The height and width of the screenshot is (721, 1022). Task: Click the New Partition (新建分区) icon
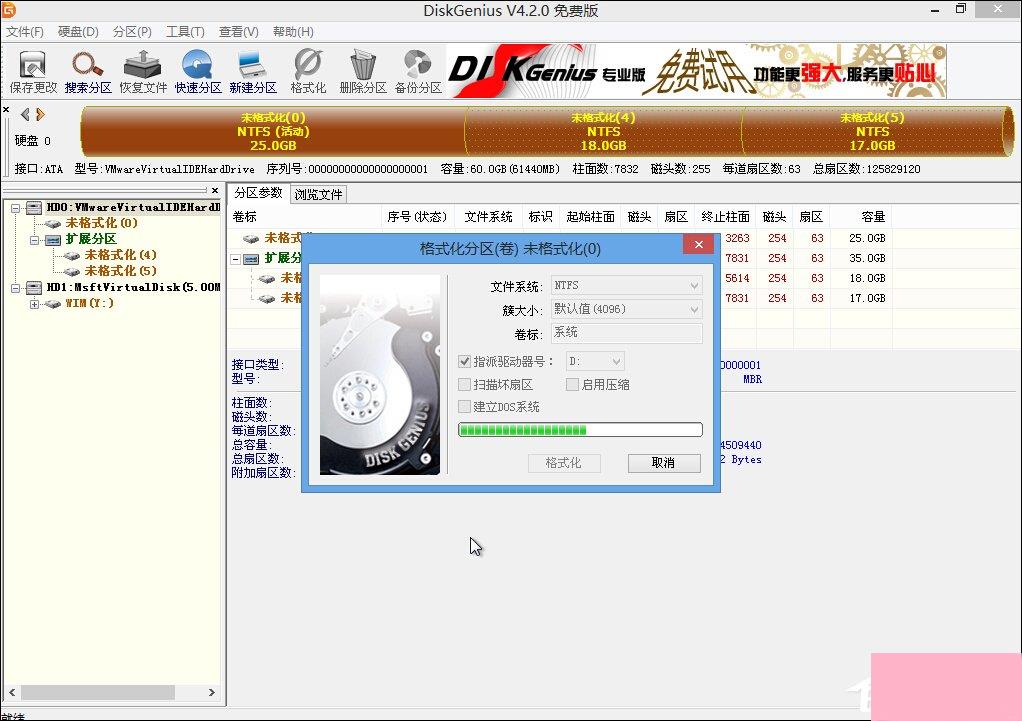pos(253,72)
